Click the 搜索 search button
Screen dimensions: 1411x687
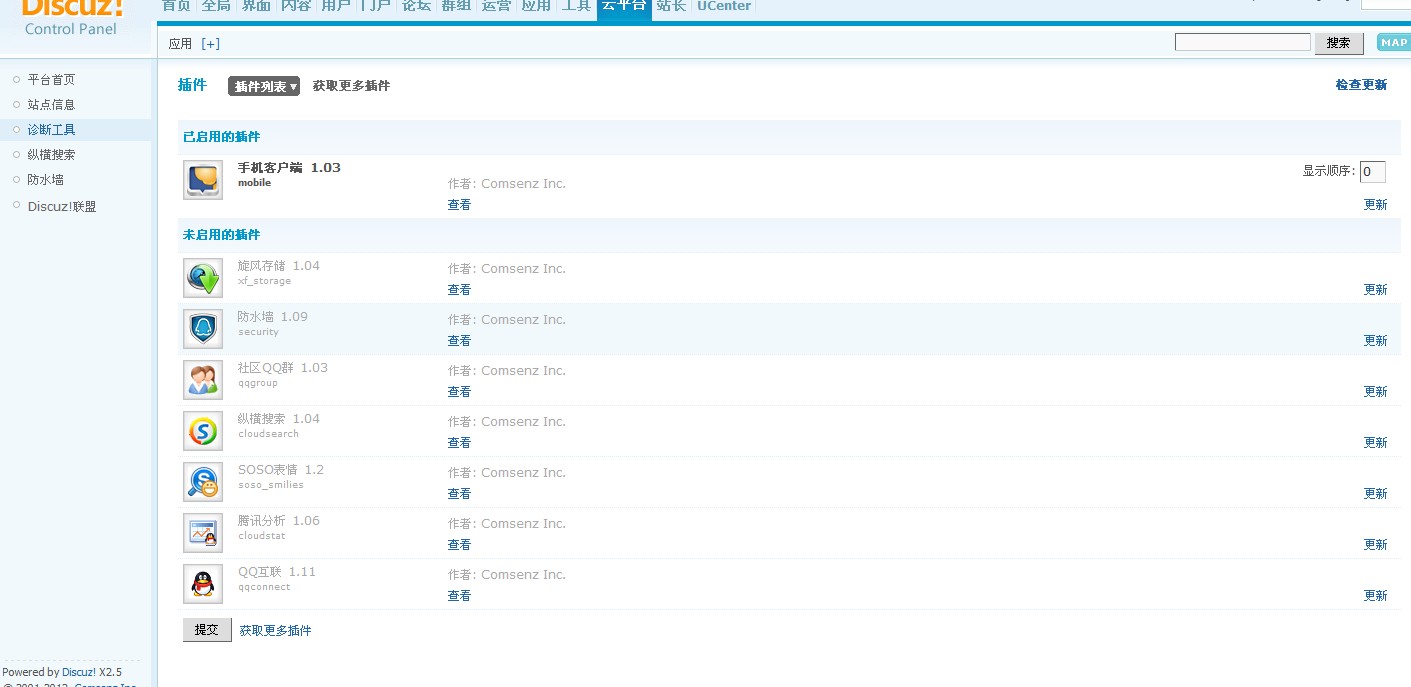pos(1339,43)
